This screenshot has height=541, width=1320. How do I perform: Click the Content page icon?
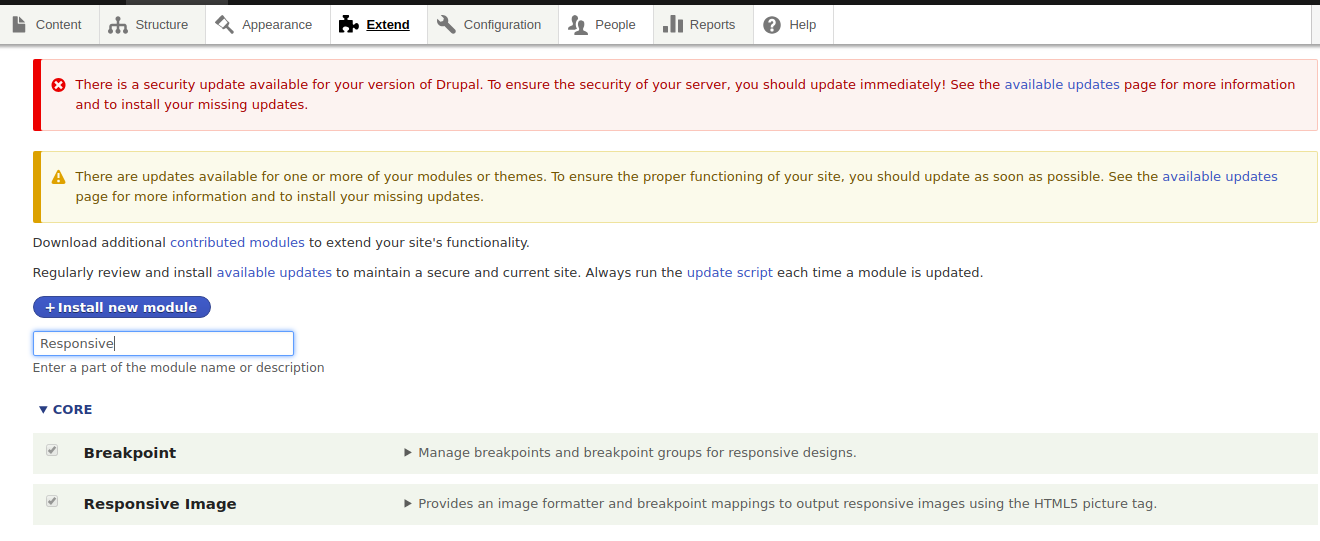[x=19, y=25]
